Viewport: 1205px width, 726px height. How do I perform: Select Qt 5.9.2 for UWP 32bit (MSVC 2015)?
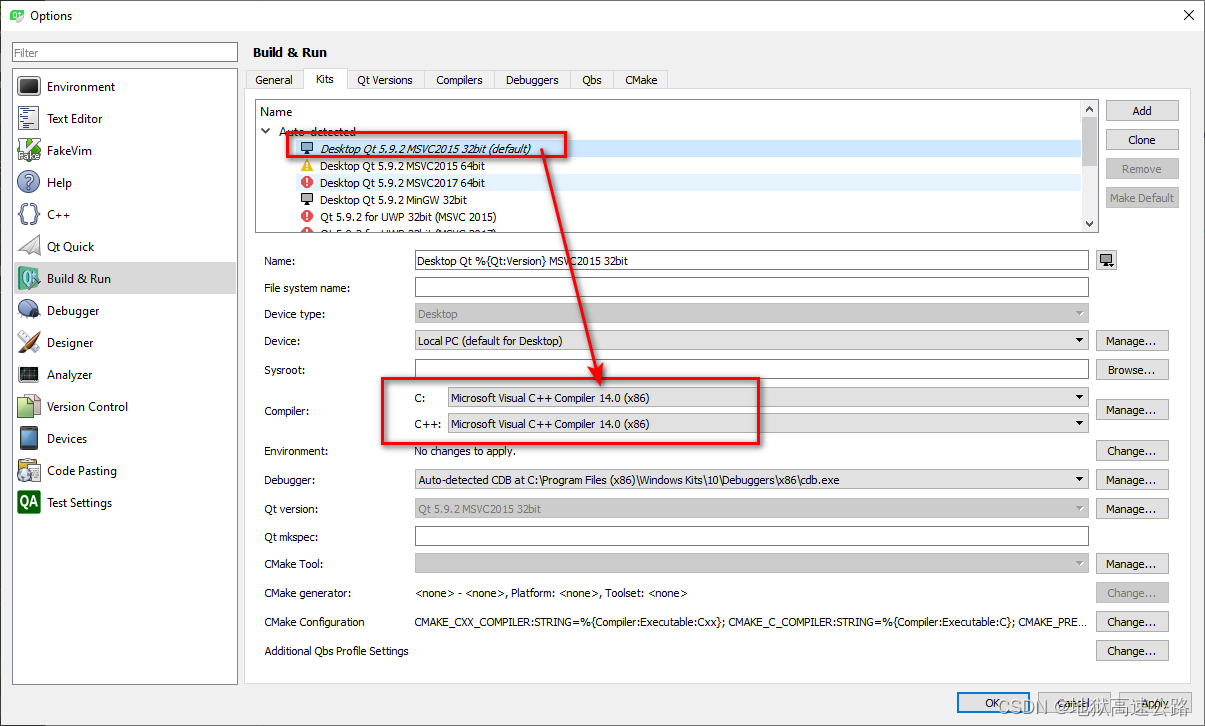click(x=408, y=217)
